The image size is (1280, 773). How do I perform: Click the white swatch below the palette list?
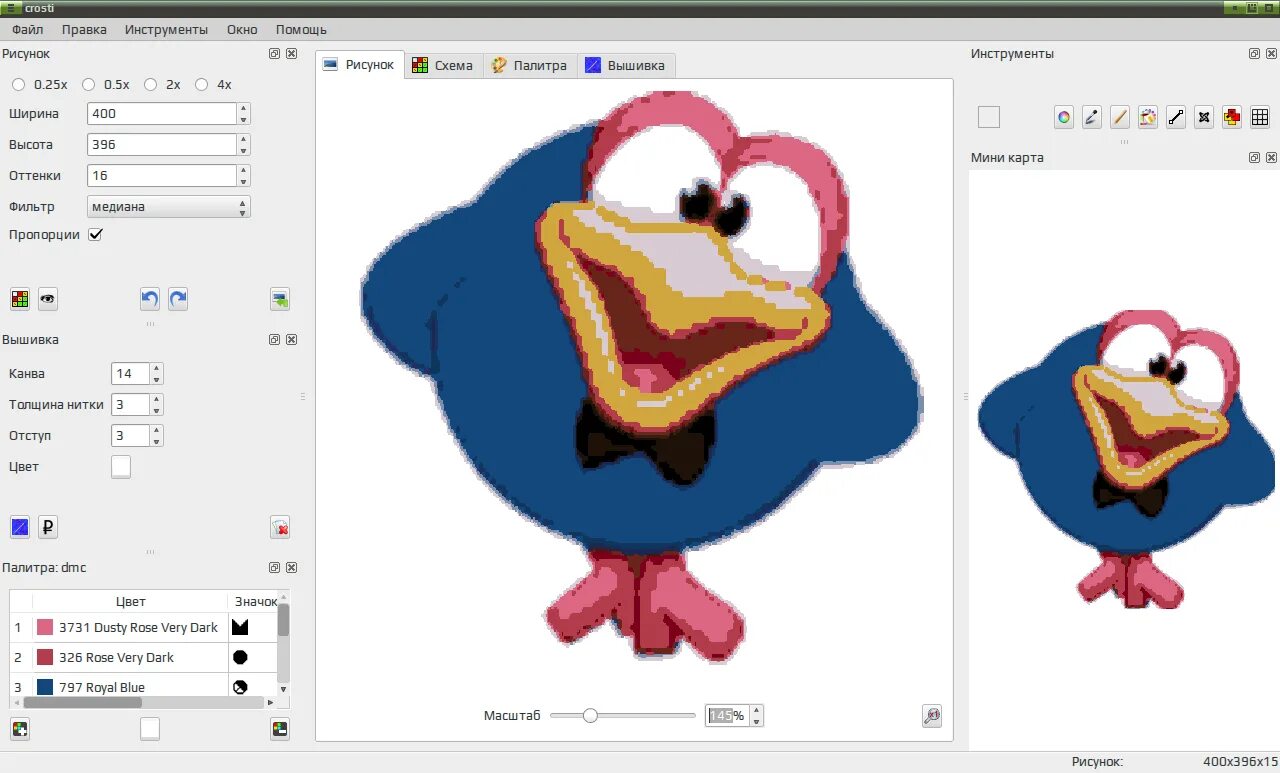(150, 729)
